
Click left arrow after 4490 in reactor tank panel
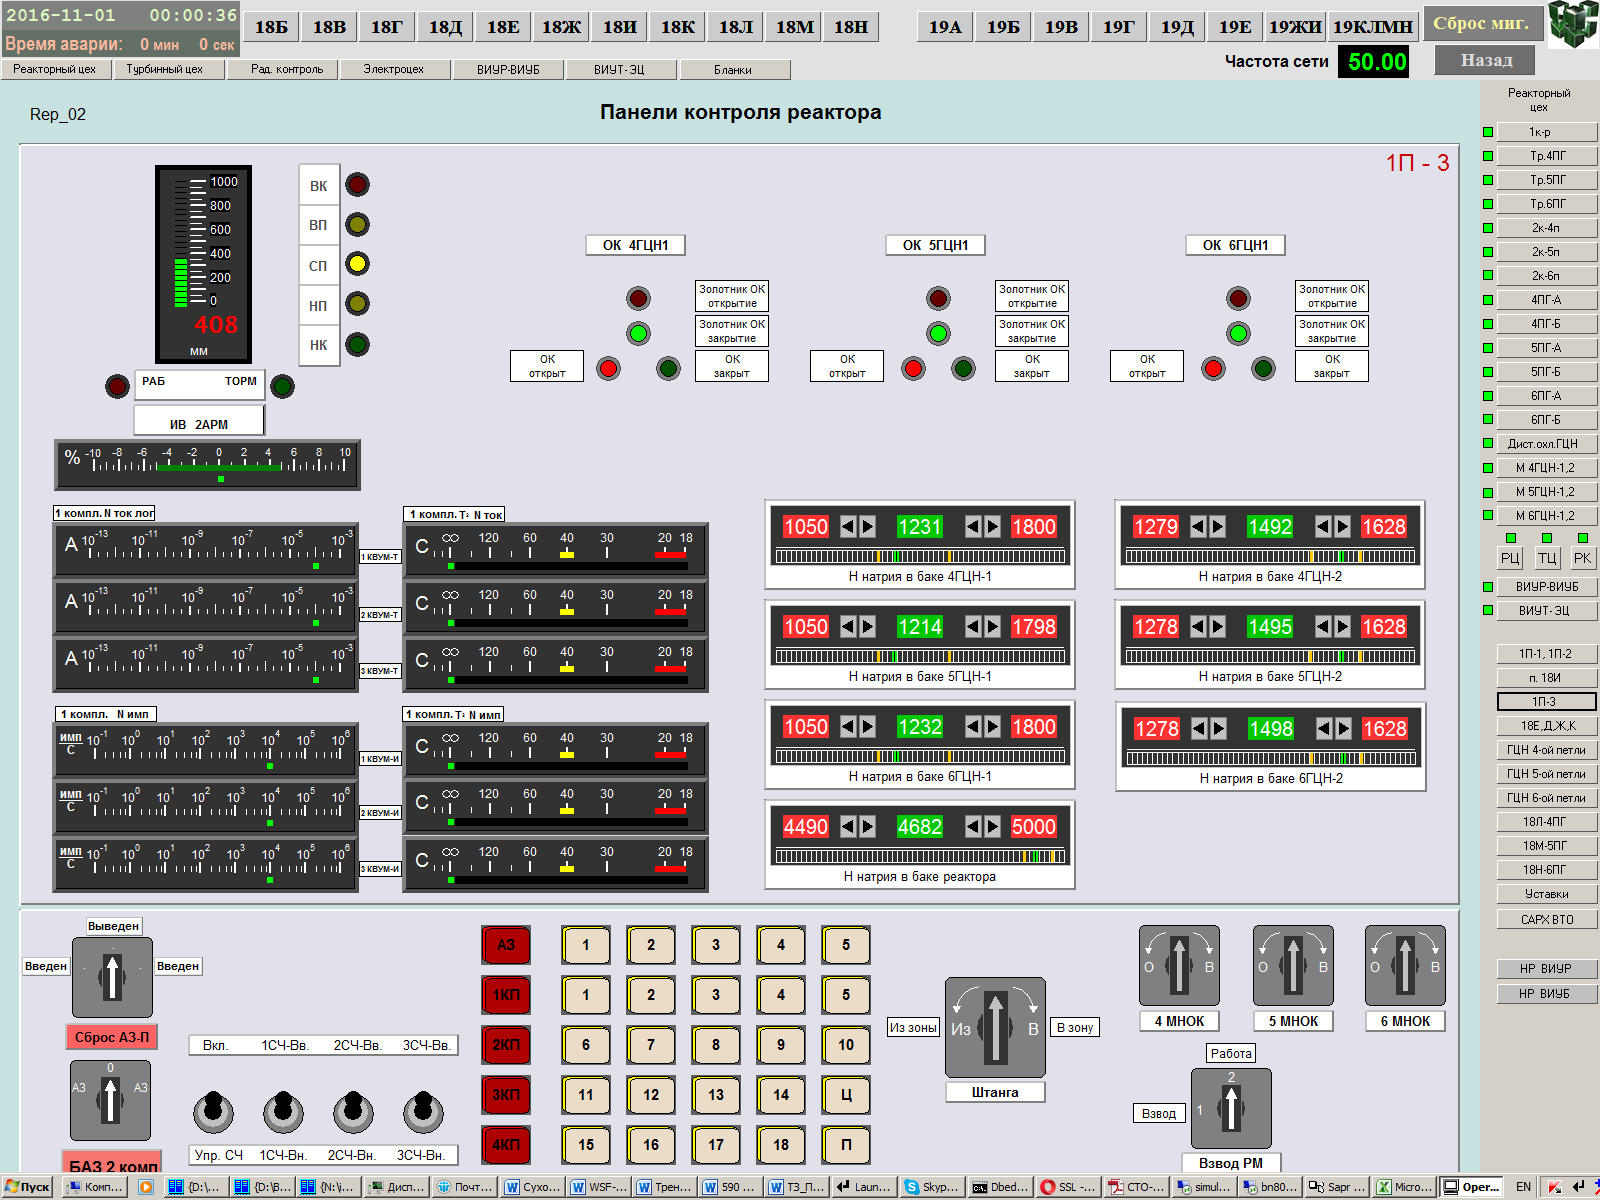point(848,826)
